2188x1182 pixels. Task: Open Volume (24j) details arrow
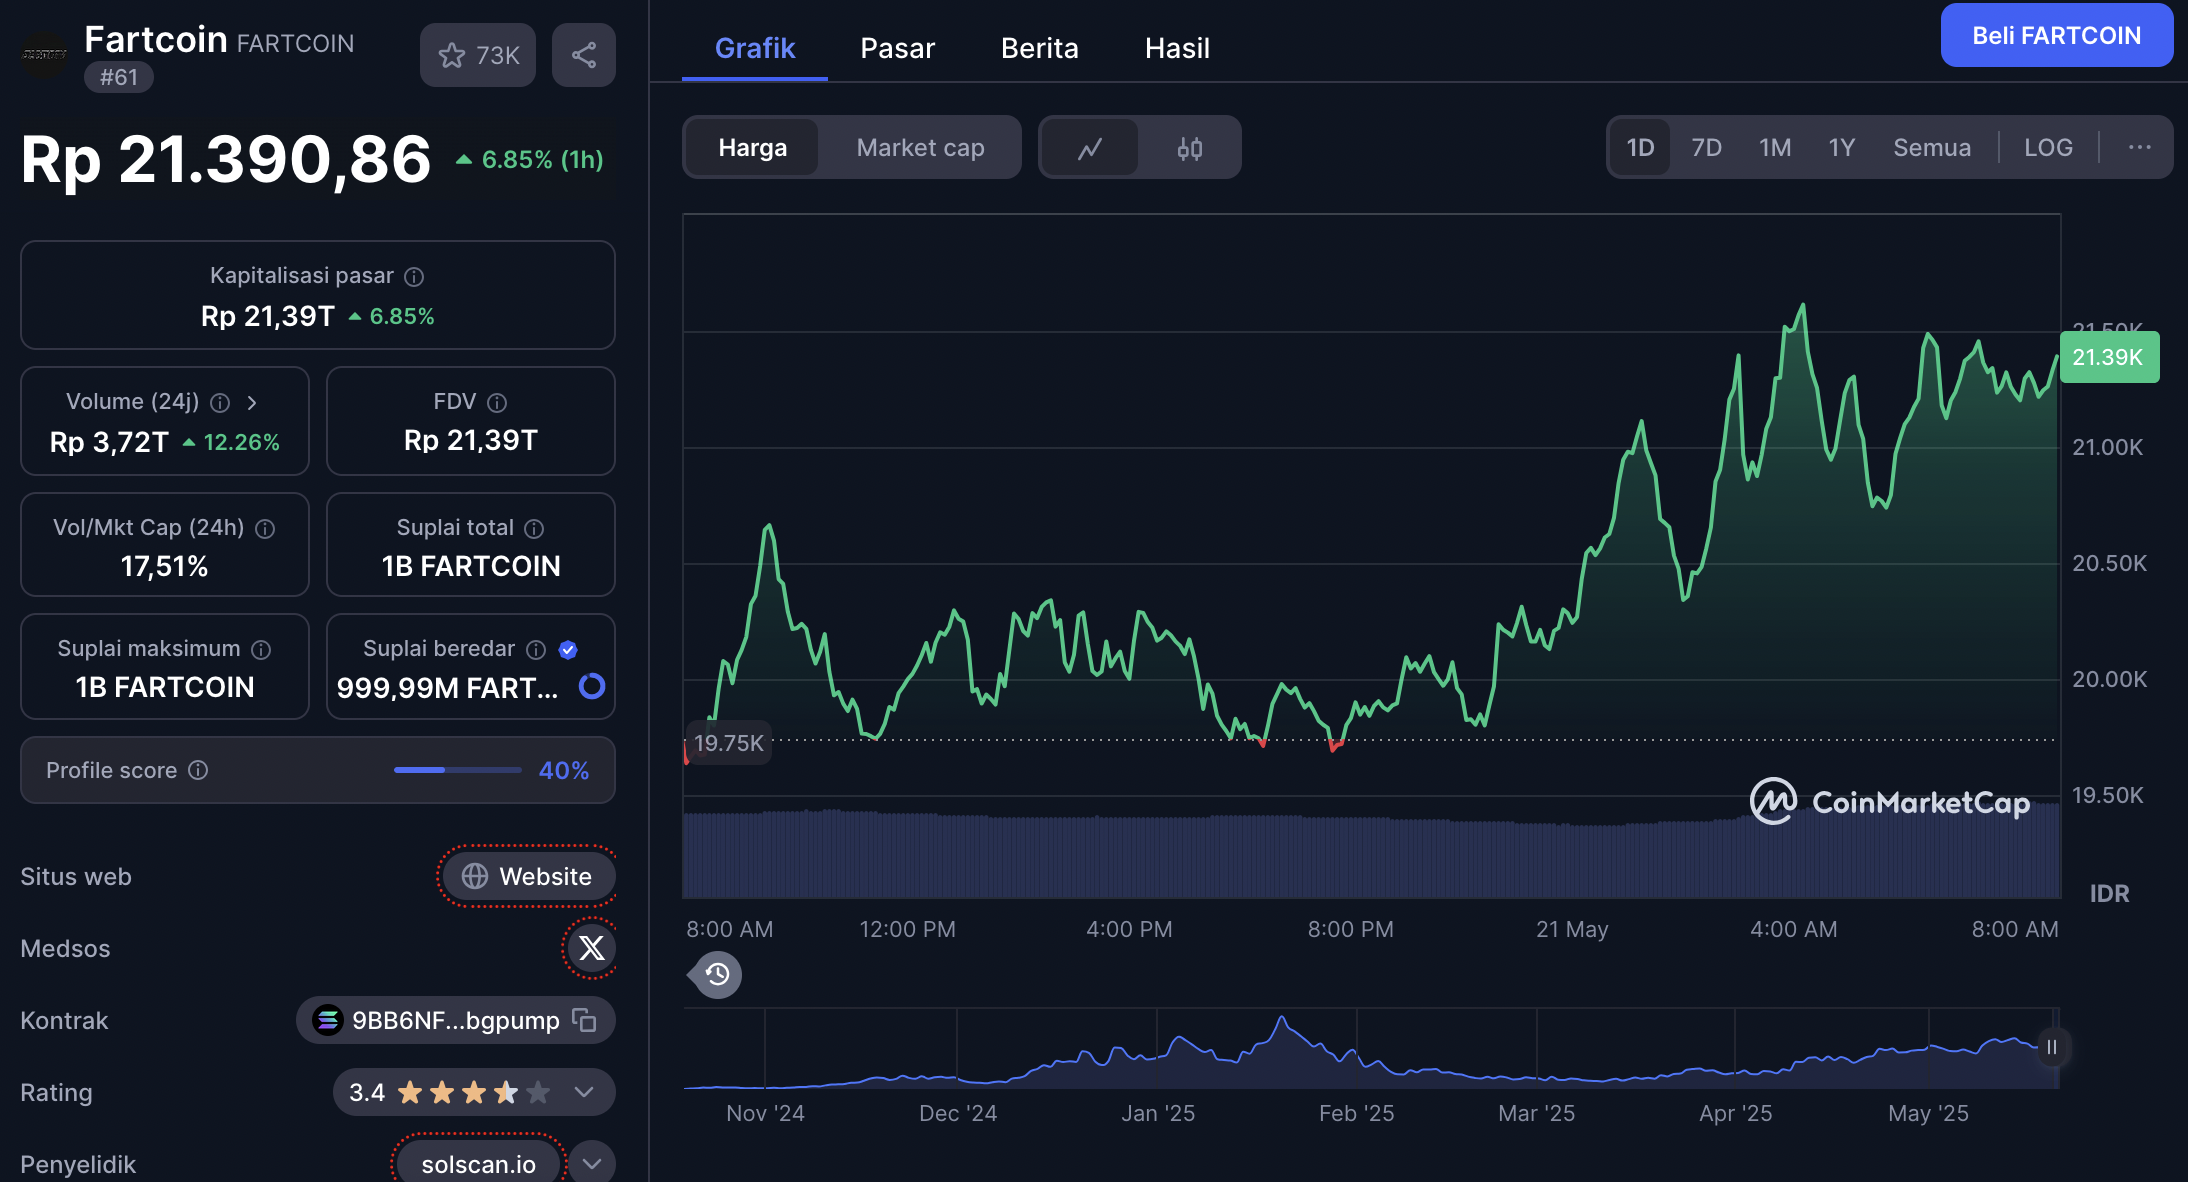pyautogui.click(x=252, y=402)
